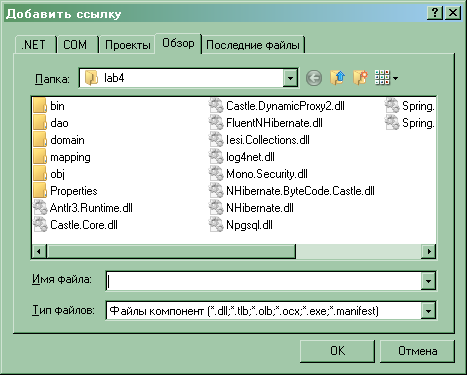
Task: Click the Npgsql.dll file icon
Action: coord(216,225)
